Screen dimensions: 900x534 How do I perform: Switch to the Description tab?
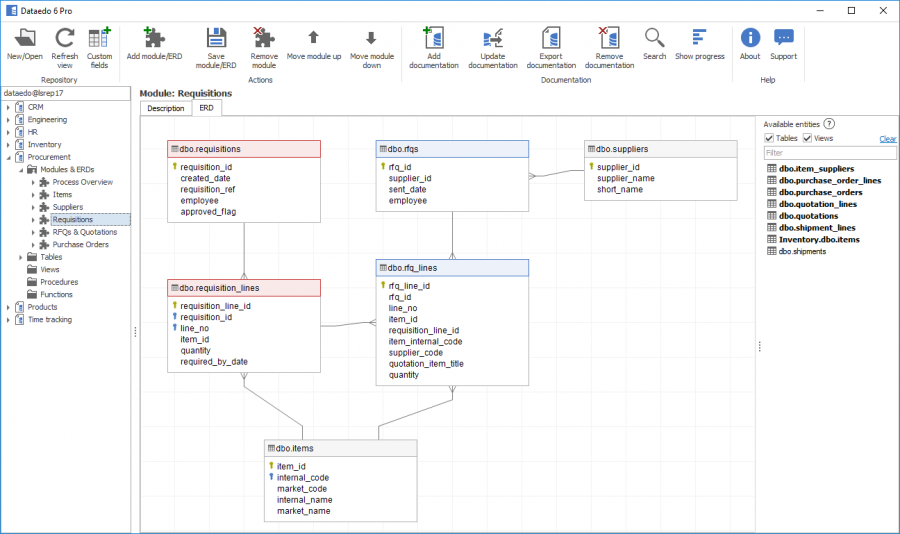165,108
